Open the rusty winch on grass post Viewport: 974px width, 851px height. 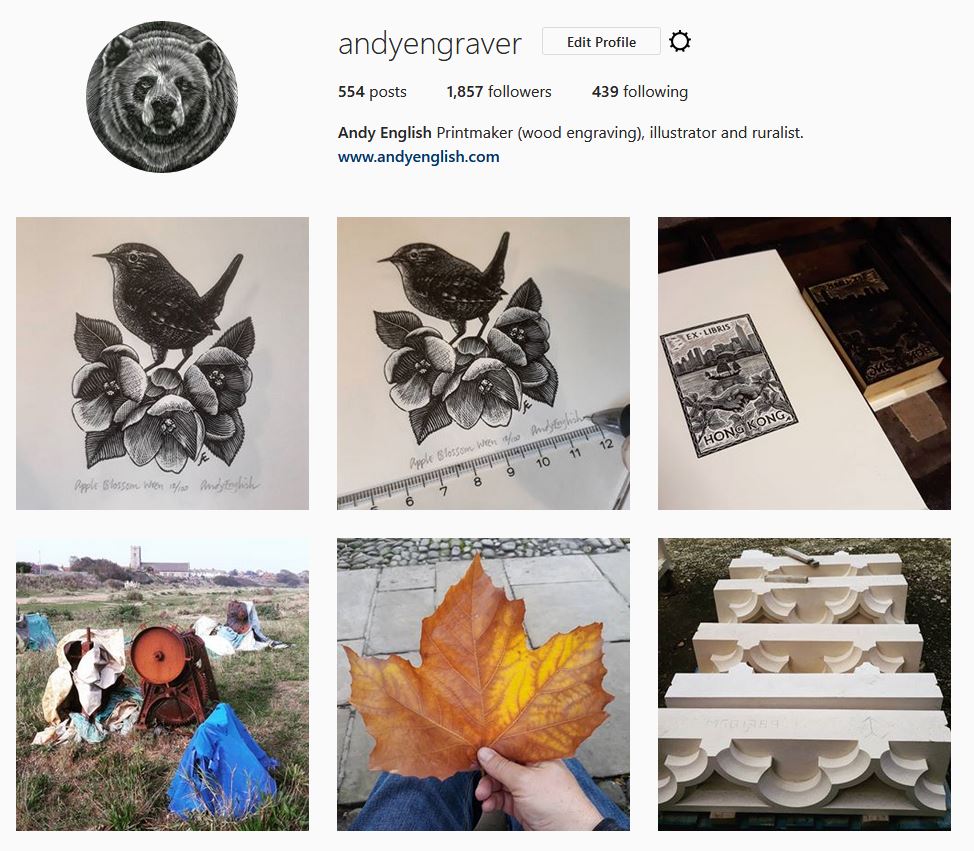click(162, 685)
